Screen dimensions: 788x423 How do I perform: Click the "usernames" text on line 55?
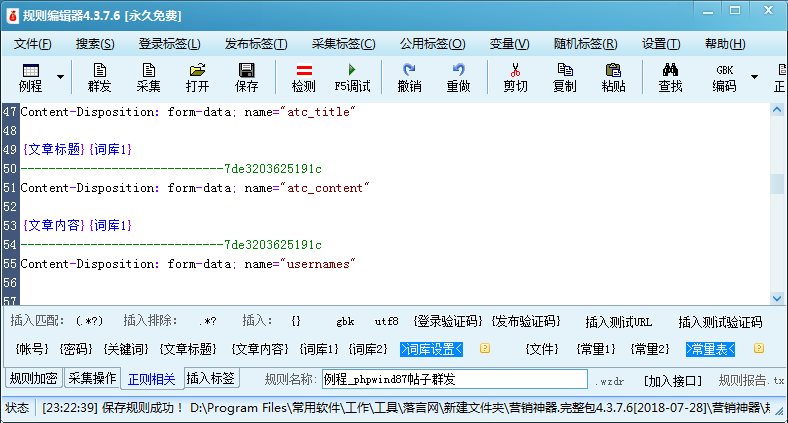[318, 264]
